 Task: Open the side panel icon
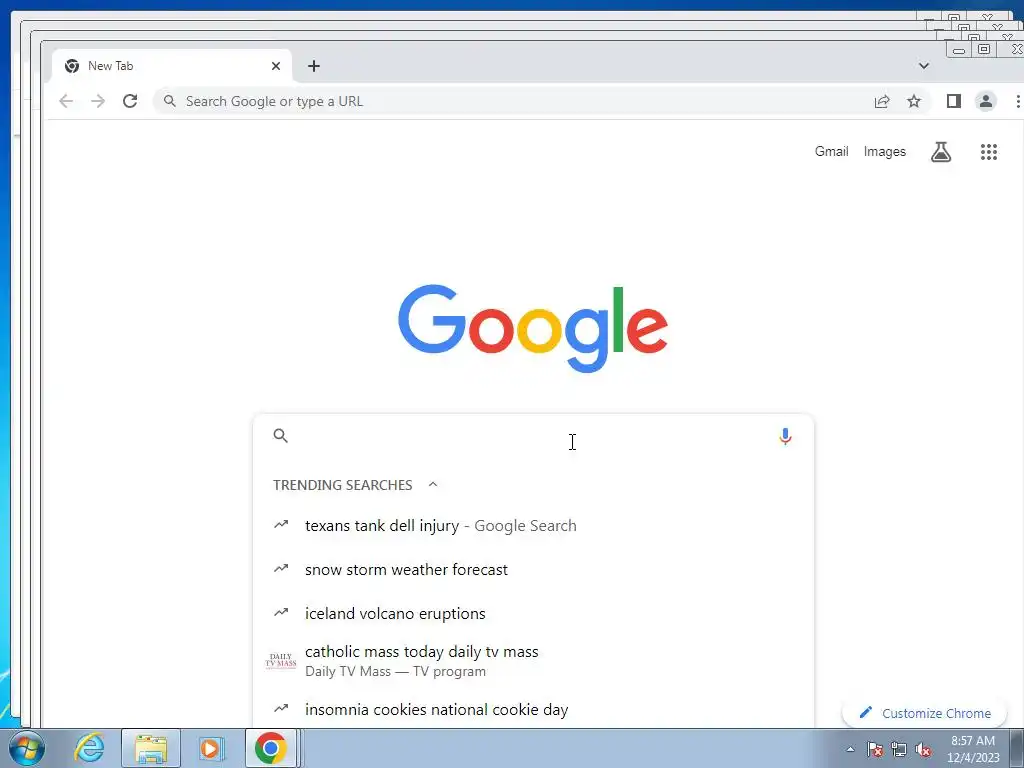click(x=953, y=101)
